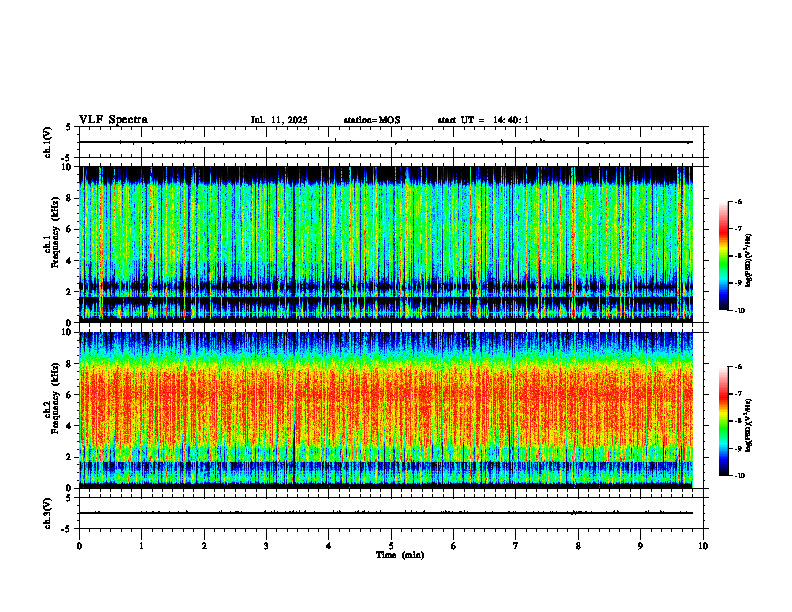The width and height of the screenshot is (792, 612).
Task: Click the "4" kHz tick of ch.2 spectrogram
Action: pos(70,426)
